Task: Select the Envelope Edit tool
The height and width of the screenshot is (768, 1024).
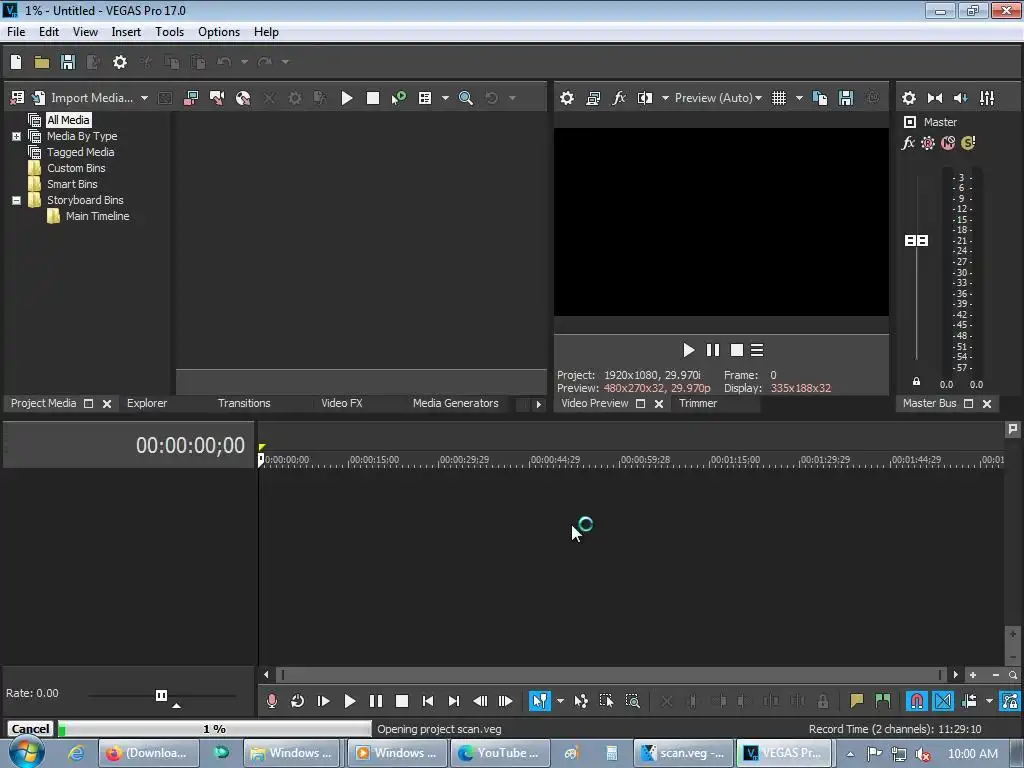Action: point(581,701)
